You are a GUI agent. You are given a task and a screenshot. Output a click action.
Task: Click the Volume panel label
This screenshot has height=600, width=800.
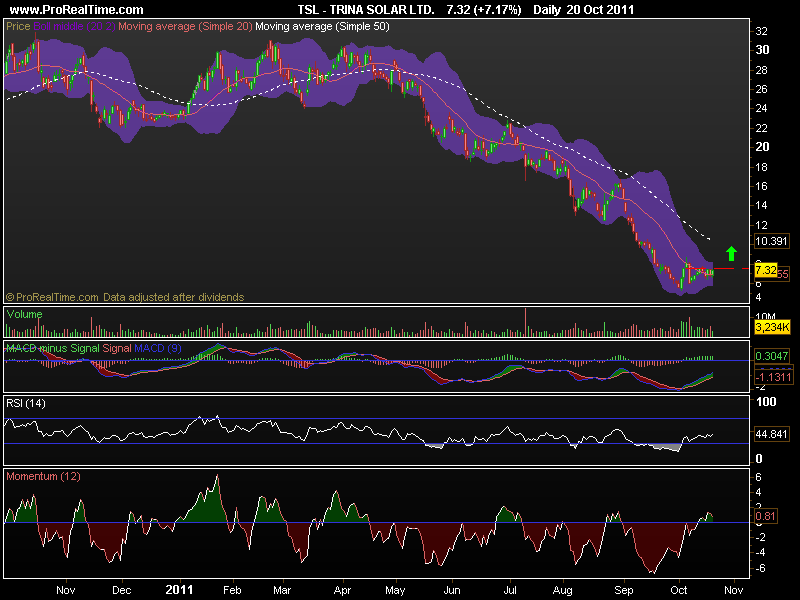coord(24,314)
